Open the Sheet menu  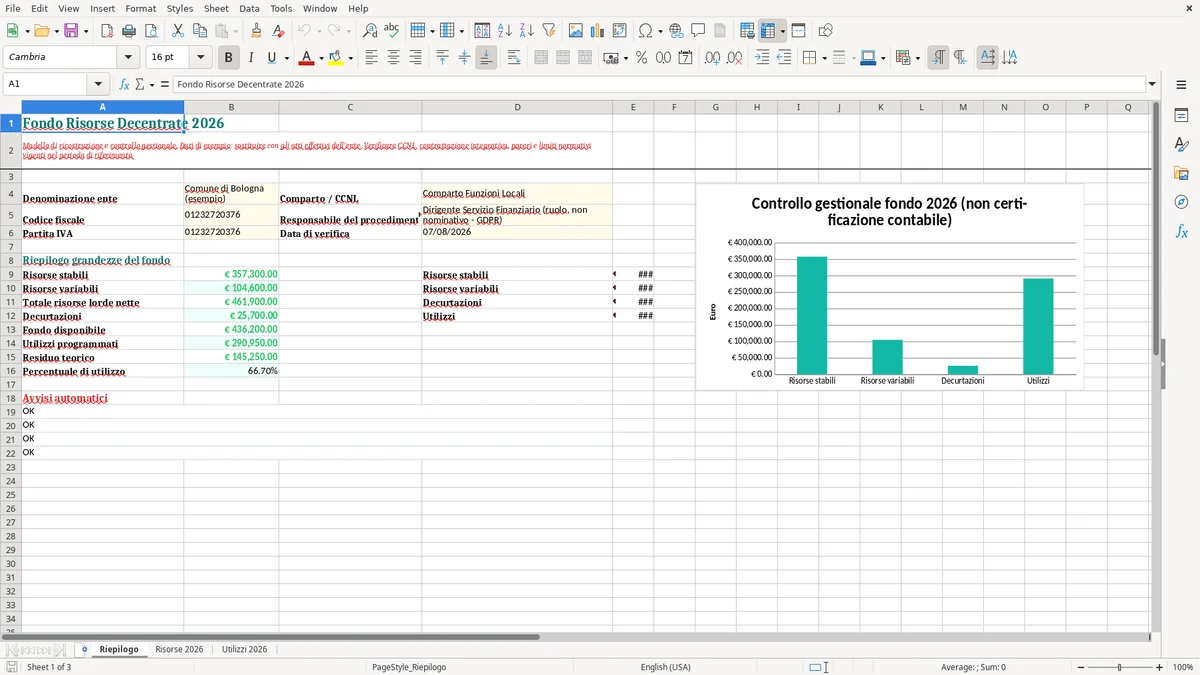point(216,8)
